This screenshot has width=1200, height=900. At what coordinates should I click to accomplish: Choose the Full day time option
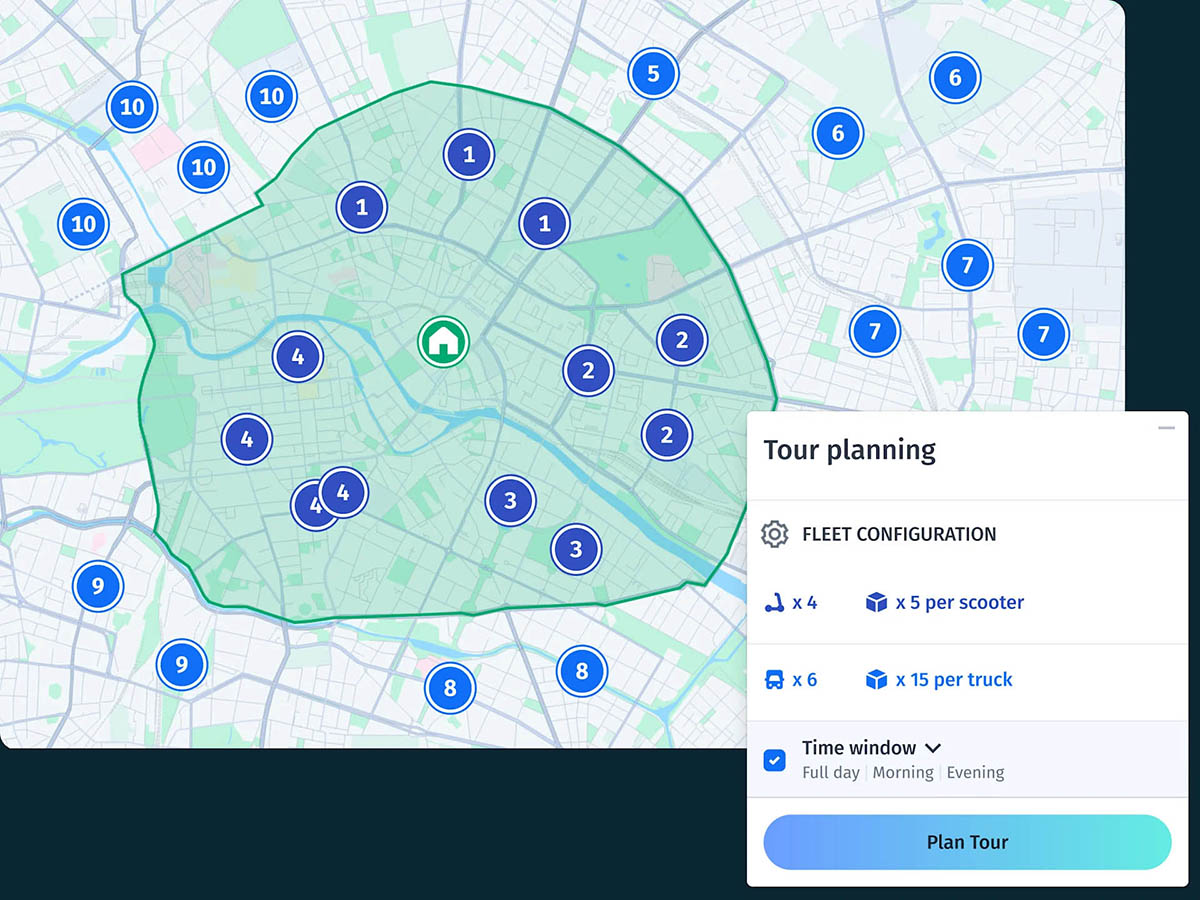click(x=830, y=773)
